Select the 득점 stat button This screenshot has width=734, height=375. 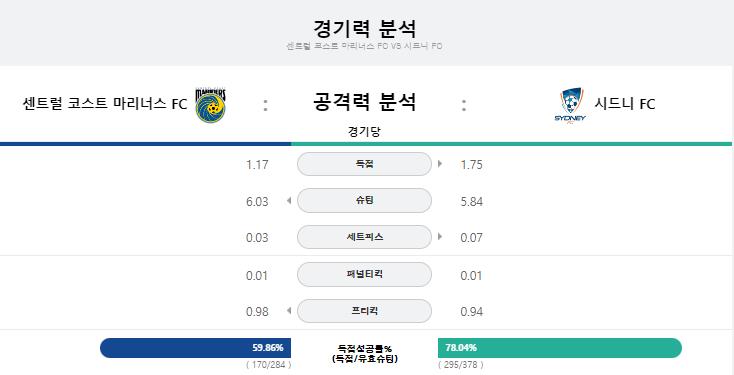click(x=364, y=164)
